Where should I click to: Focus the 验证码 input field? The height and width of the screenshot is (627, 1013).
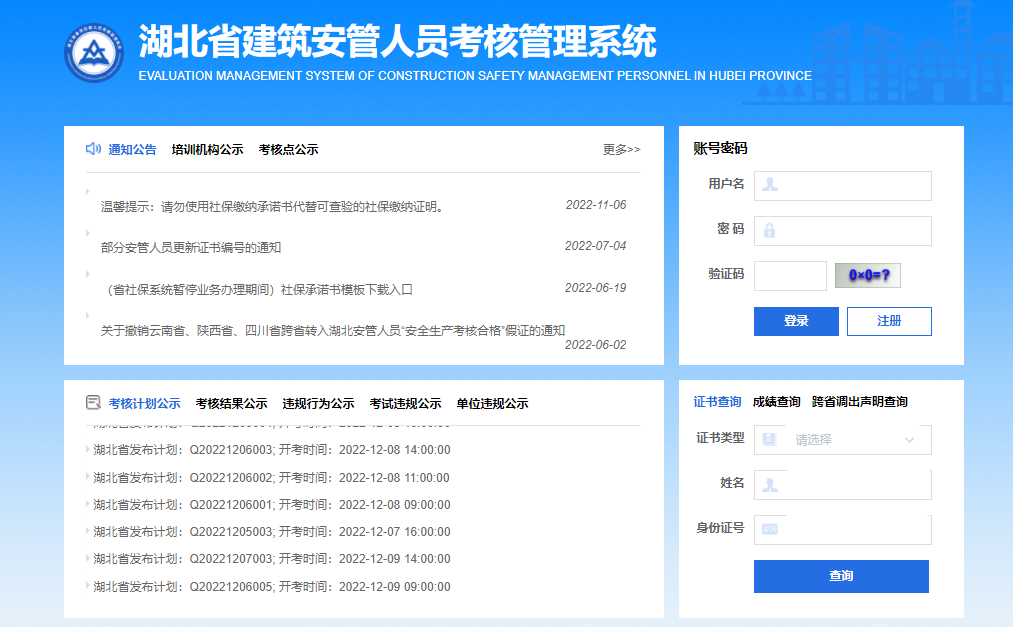(790, 276)
